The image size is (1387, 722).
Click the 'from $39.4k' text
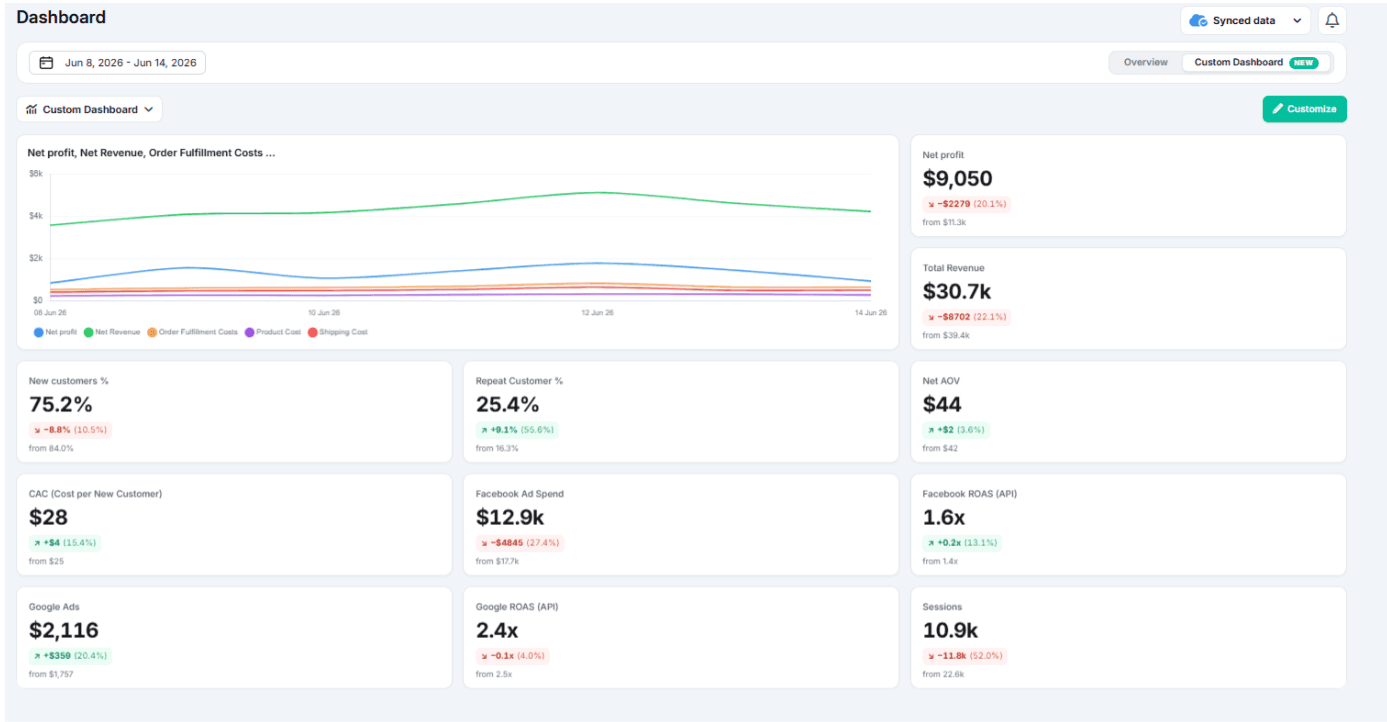[x=946, y=335]
